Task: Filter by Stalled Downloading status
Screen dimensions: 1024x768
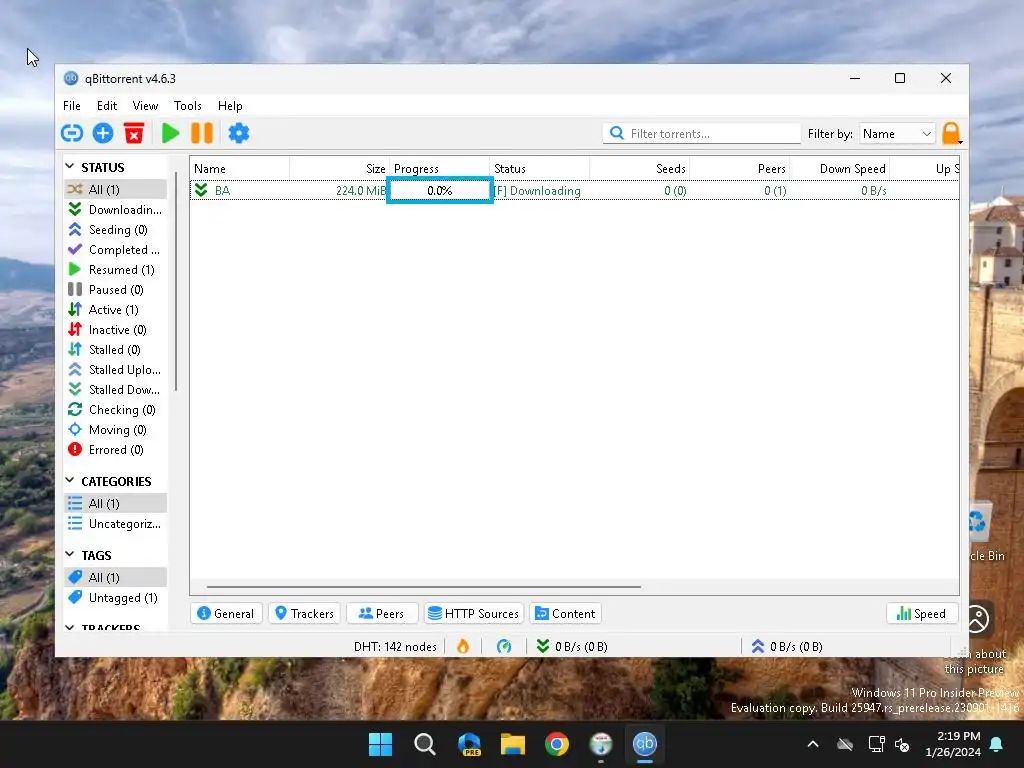Action: pos(115,390)
